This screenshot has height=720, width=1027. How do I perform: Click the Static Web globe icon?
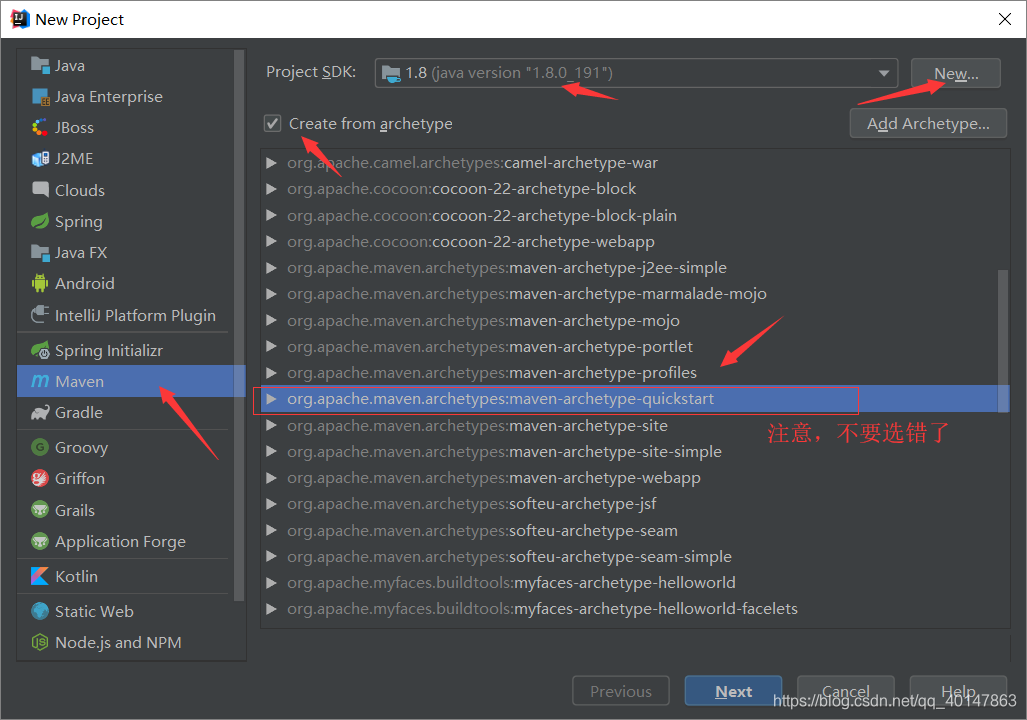click(x=40, y=611)
